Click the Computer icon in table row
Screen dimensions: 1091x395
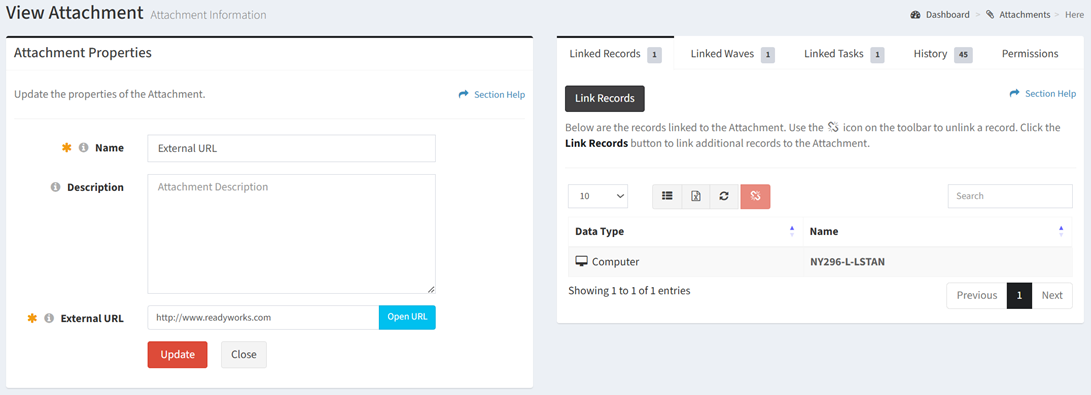[x=582, y=261]
